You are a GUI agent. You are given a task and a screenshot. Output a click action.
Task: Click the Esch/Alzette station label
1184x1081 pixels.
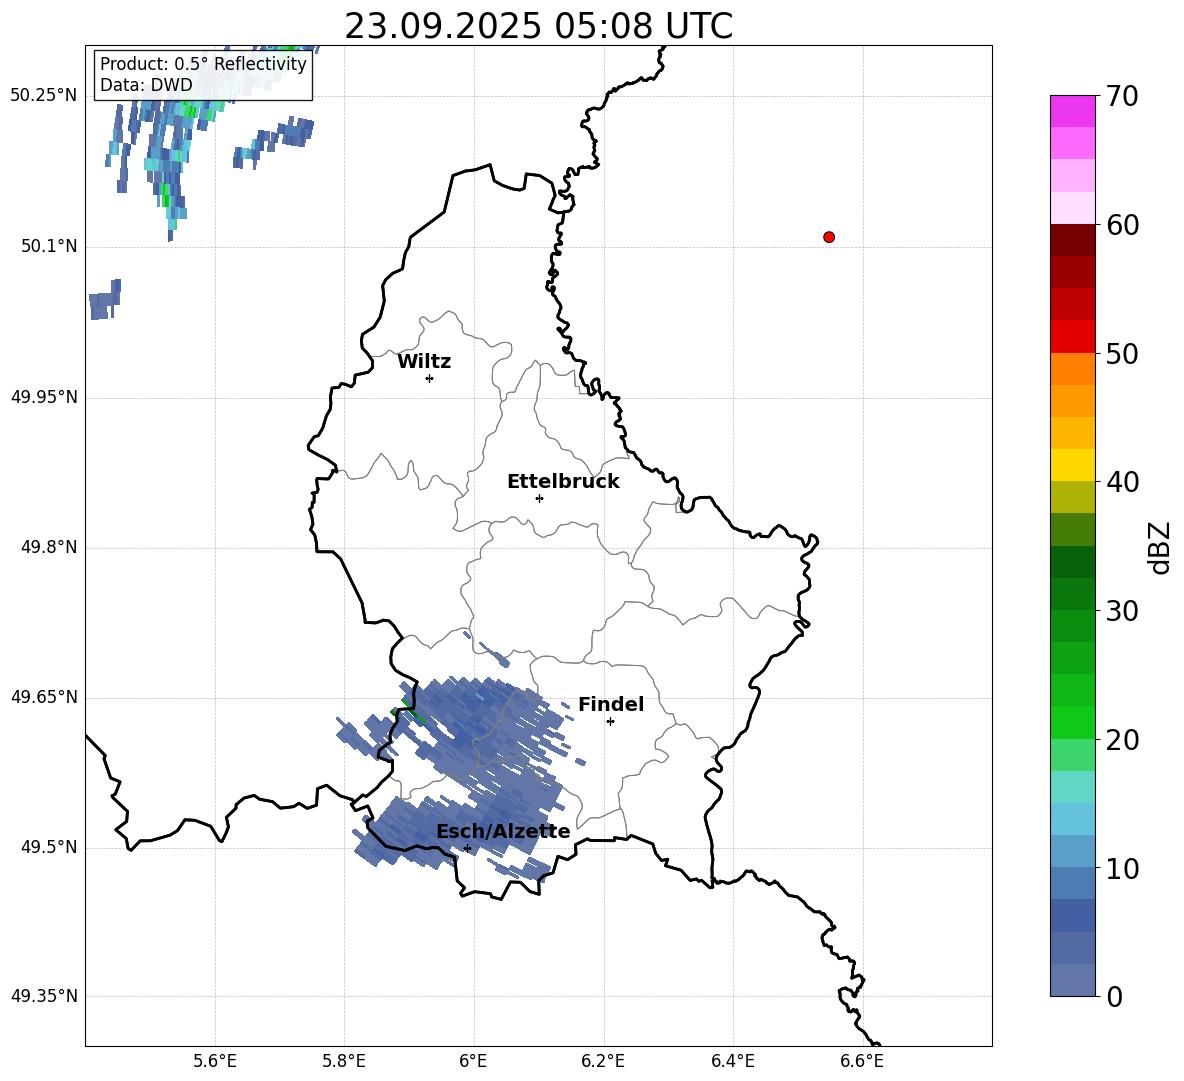[503, 831]
